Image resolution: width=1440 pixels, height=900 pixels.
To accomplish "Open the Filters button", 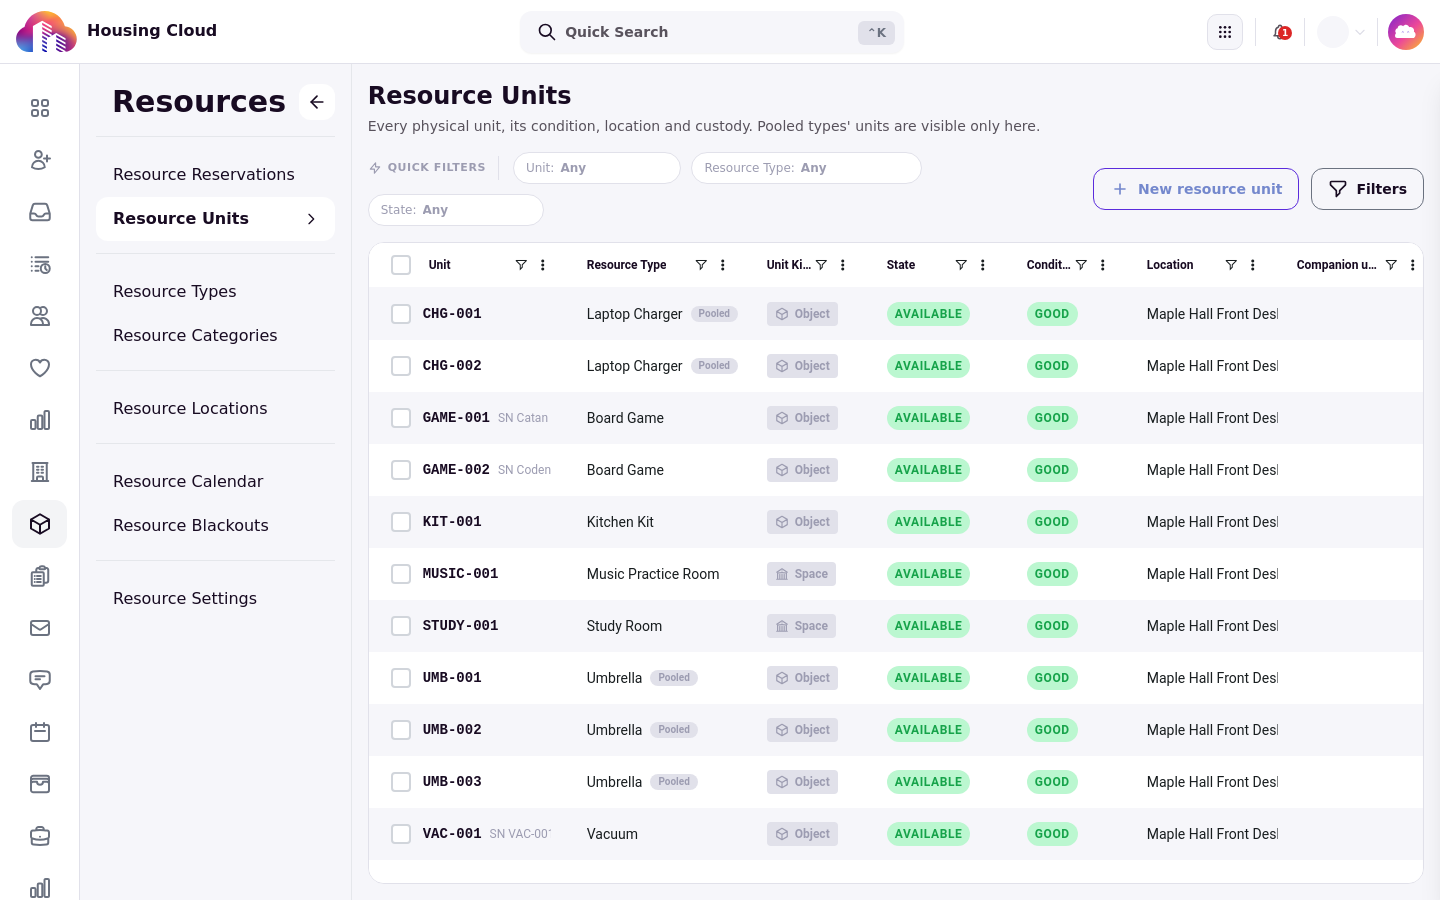I will pyautogui.click(x=1367, y=189).
